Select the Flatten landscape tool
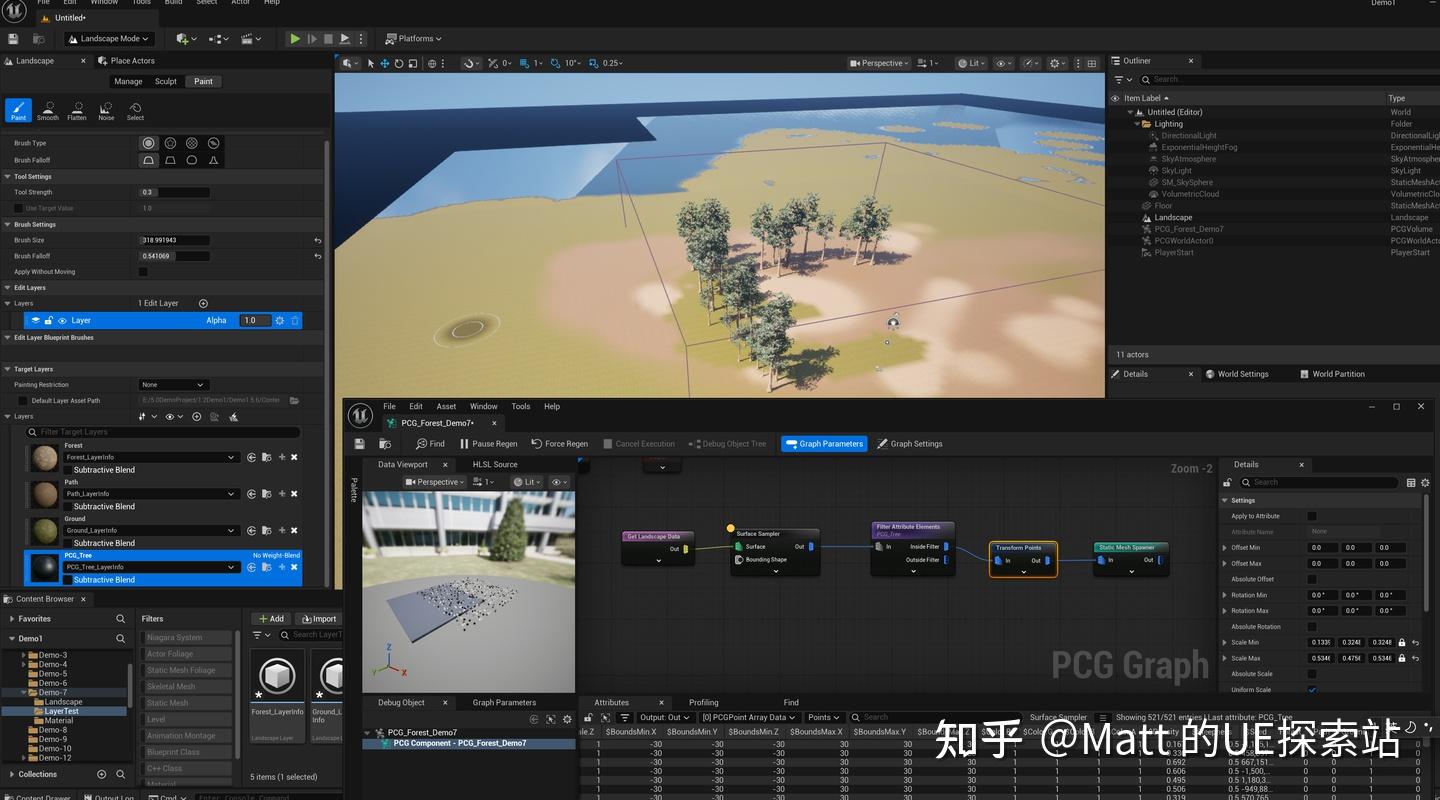1440x800 pixels. [x=77, y=110]
